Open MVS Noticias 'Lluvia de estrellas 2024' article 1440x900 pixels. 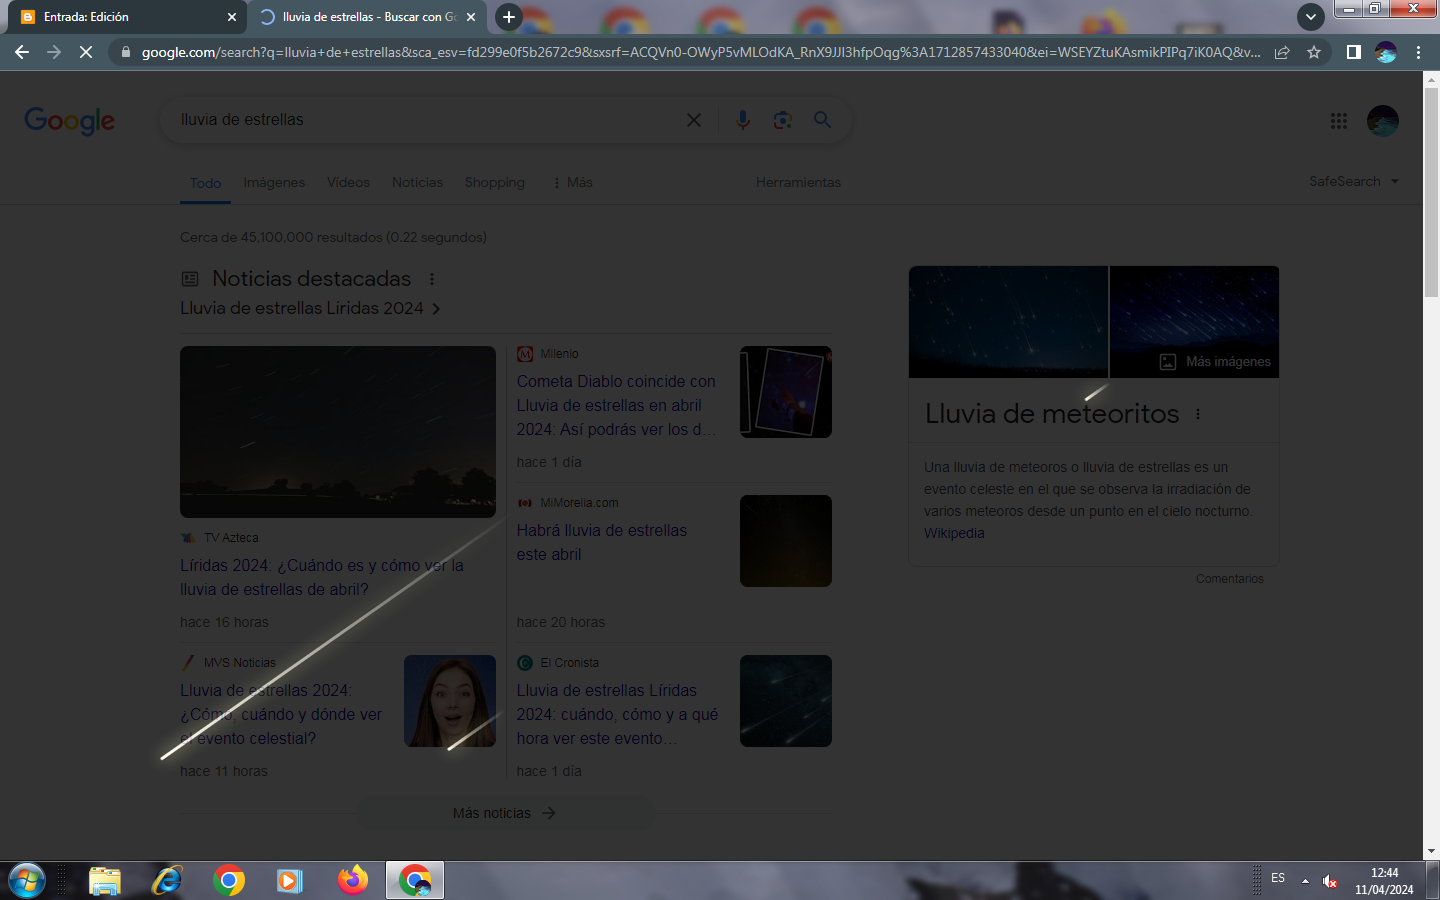pyautogui.click(x=281, y=714)
